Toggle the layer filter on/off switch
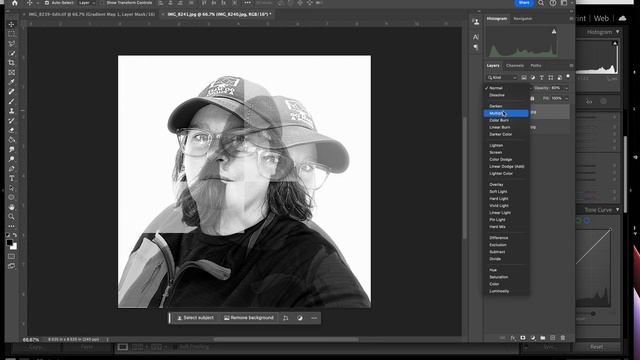 point(568,77)
